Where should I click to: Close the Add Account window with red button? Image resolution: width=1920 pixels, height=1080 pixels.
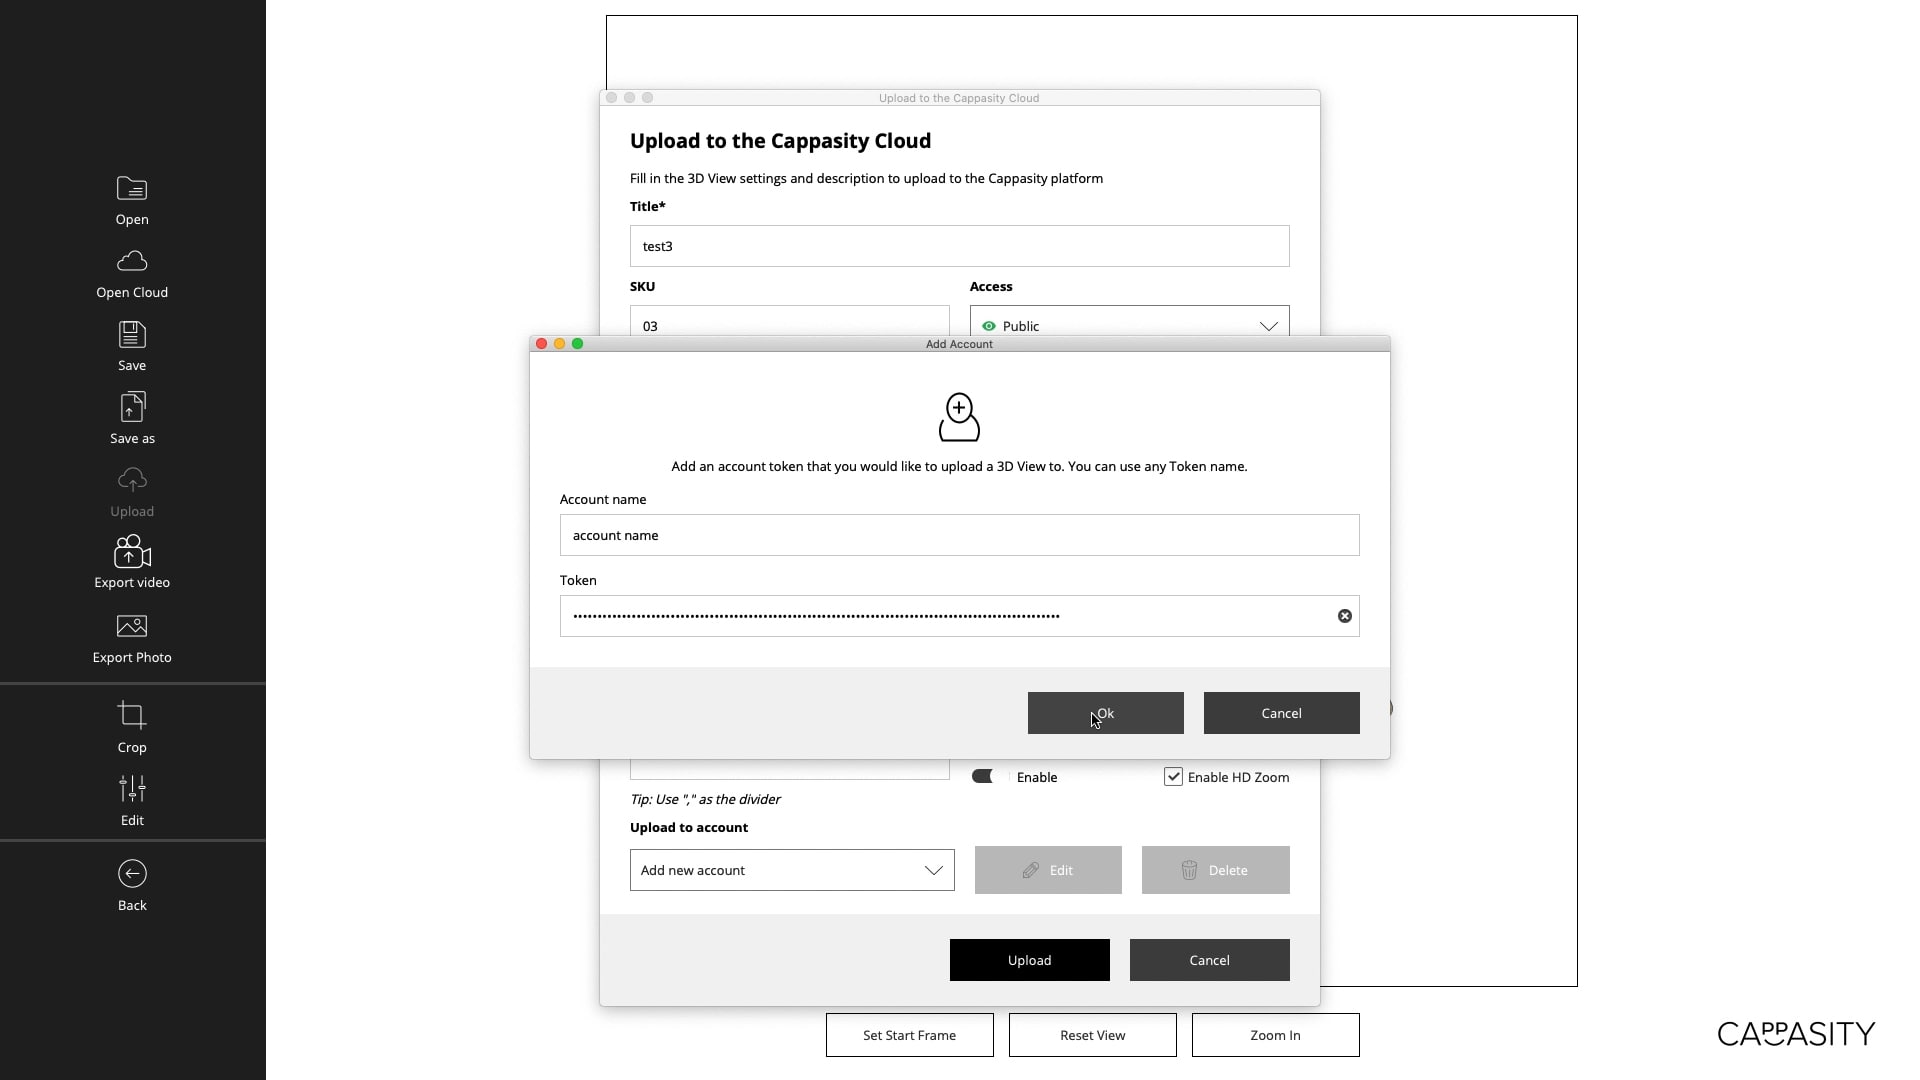pos(542,344)
